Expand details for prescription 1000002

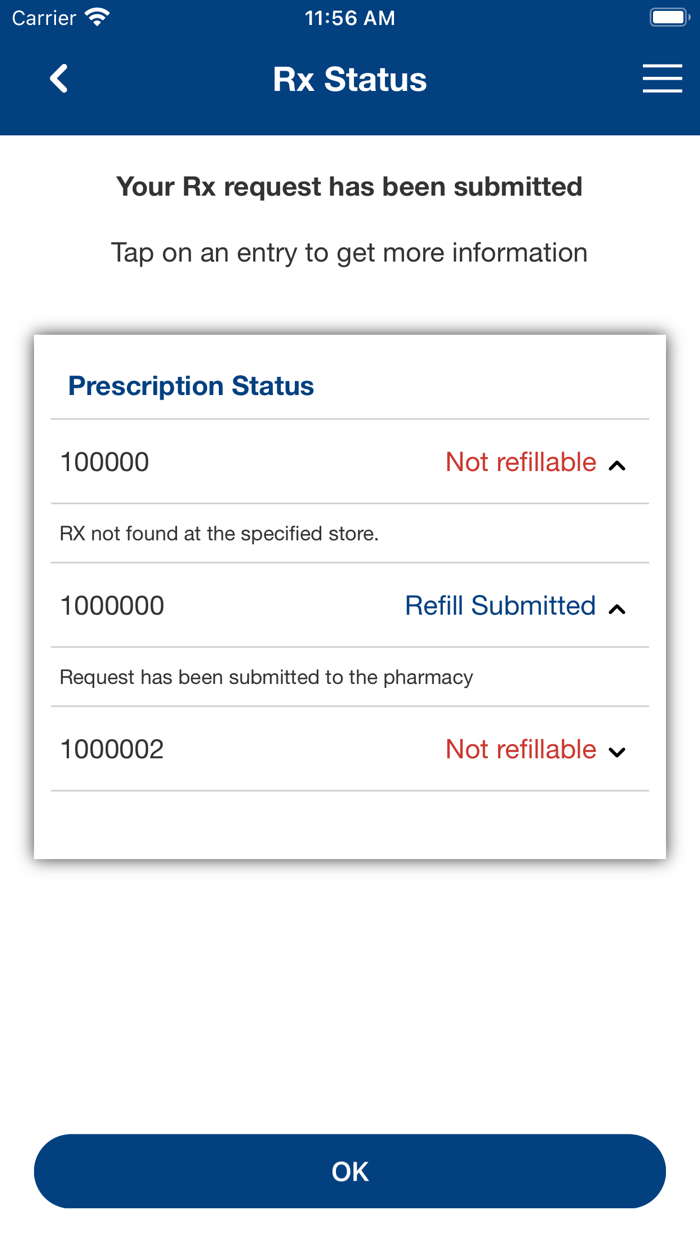point(618,750)
